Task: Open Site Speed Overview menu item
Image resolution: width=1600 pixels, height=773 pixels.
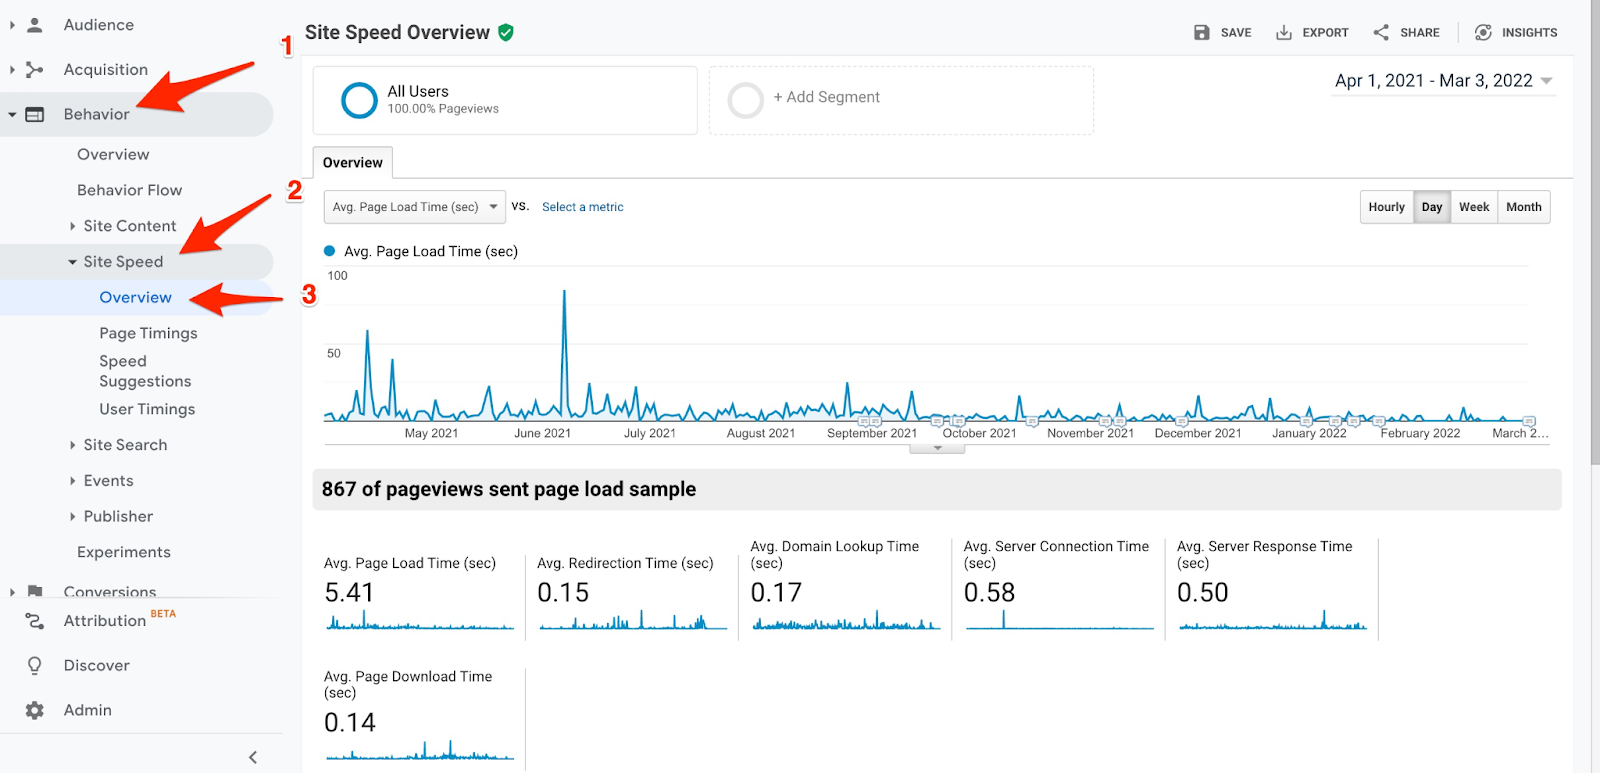Action: [x=135, y=297]
